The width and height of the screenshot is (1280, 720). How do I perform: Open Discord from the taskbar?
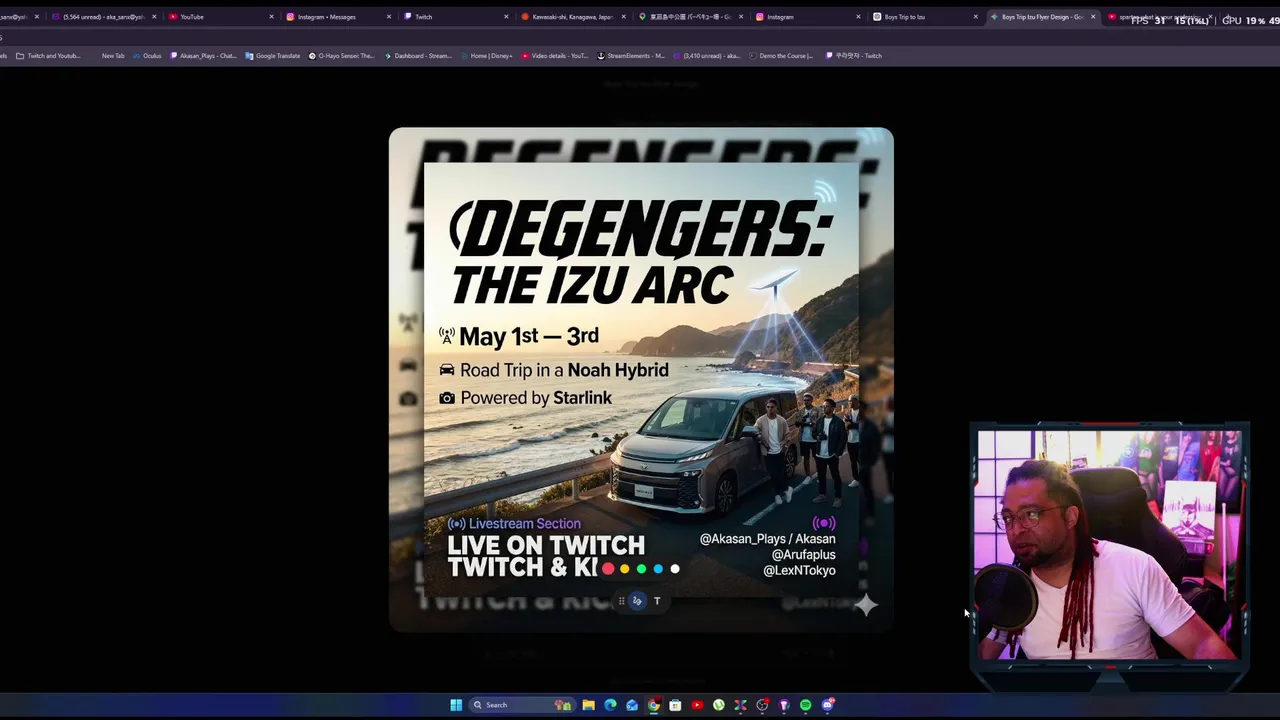[828, 705]
